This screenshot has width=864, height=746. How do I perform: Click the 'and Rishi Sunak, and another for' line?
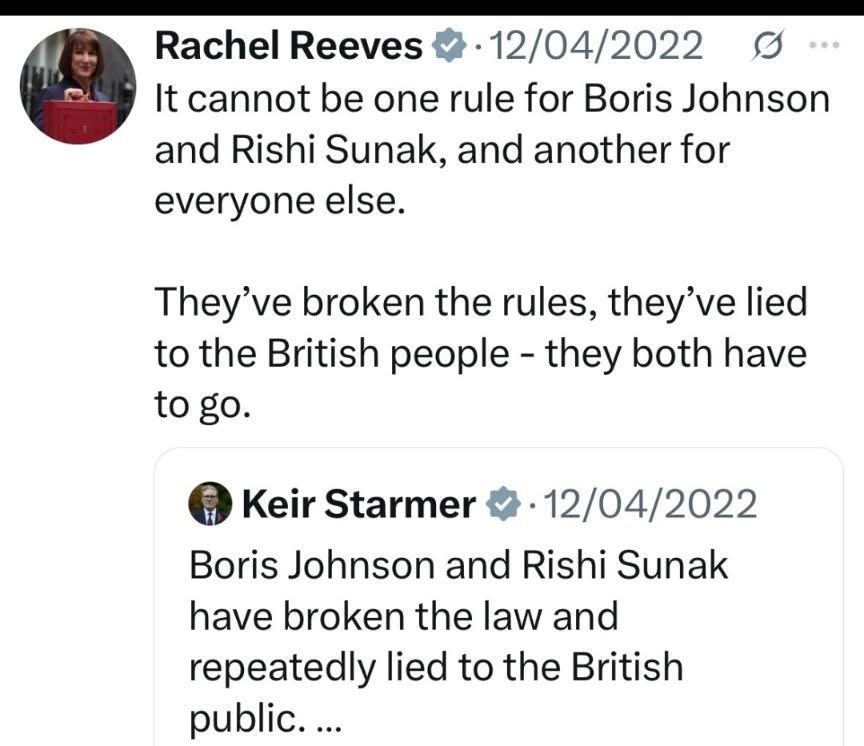pos(442,150)
